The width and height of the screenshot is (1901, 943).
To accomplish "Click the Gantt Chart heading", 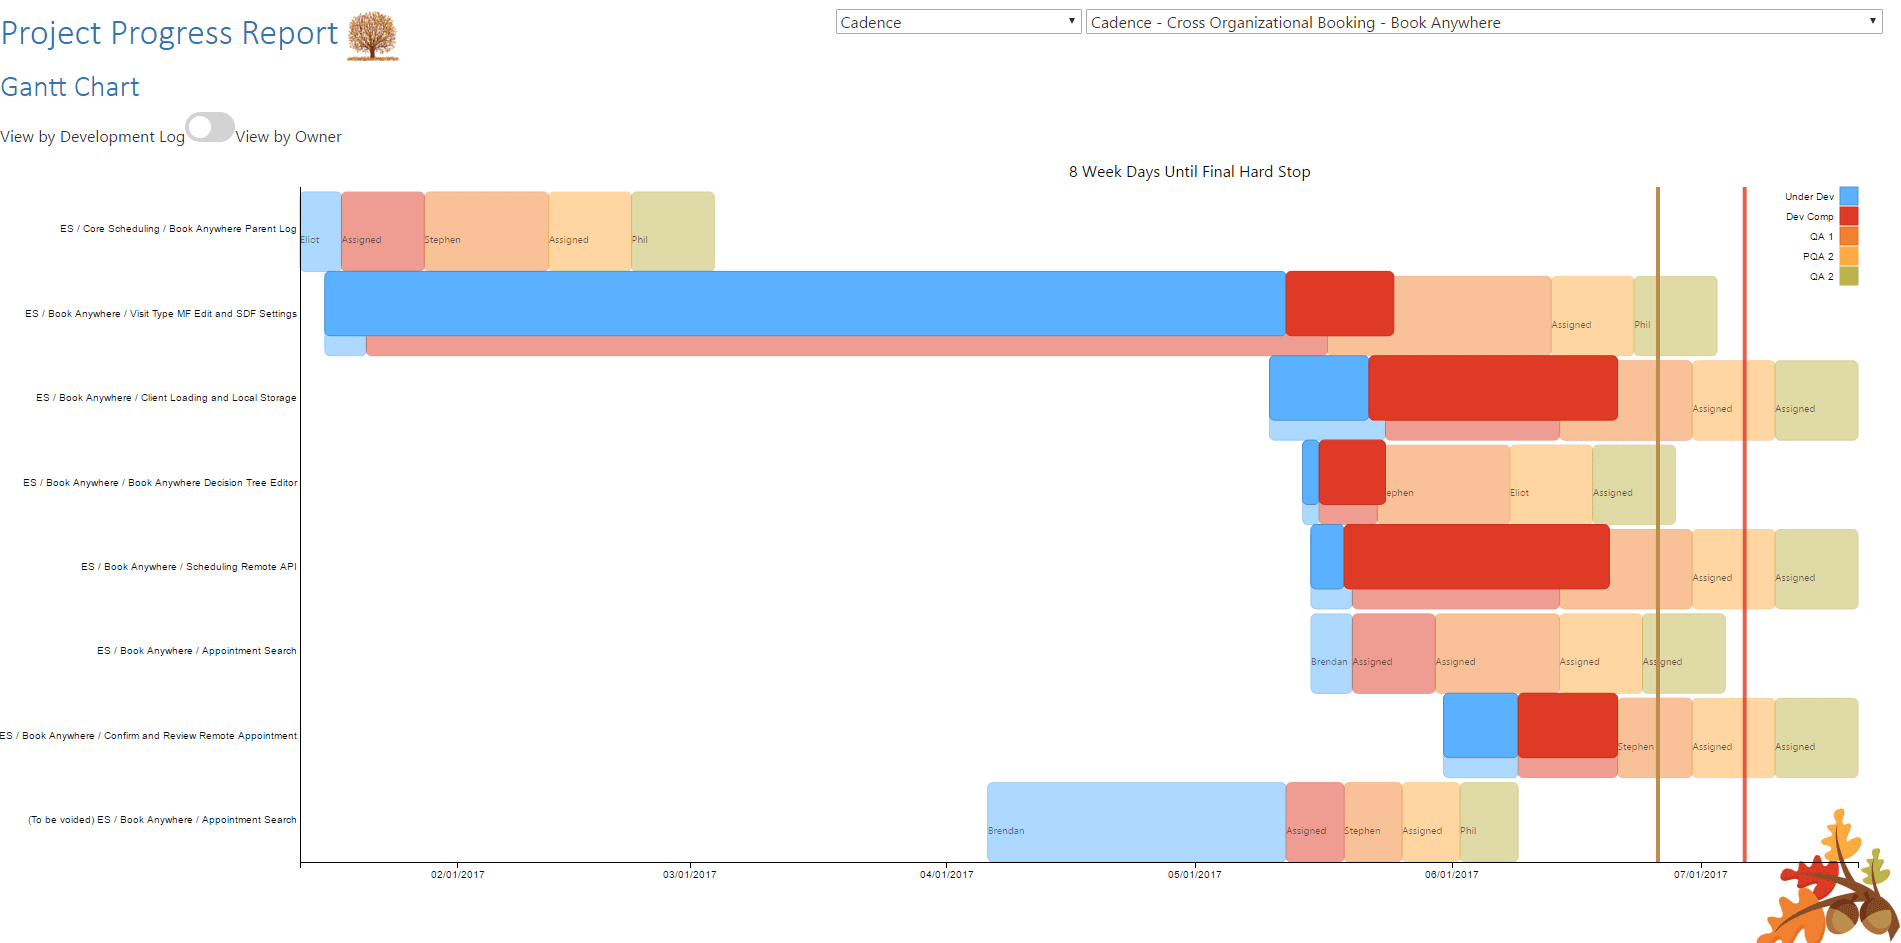I will (x=70, y=87).
